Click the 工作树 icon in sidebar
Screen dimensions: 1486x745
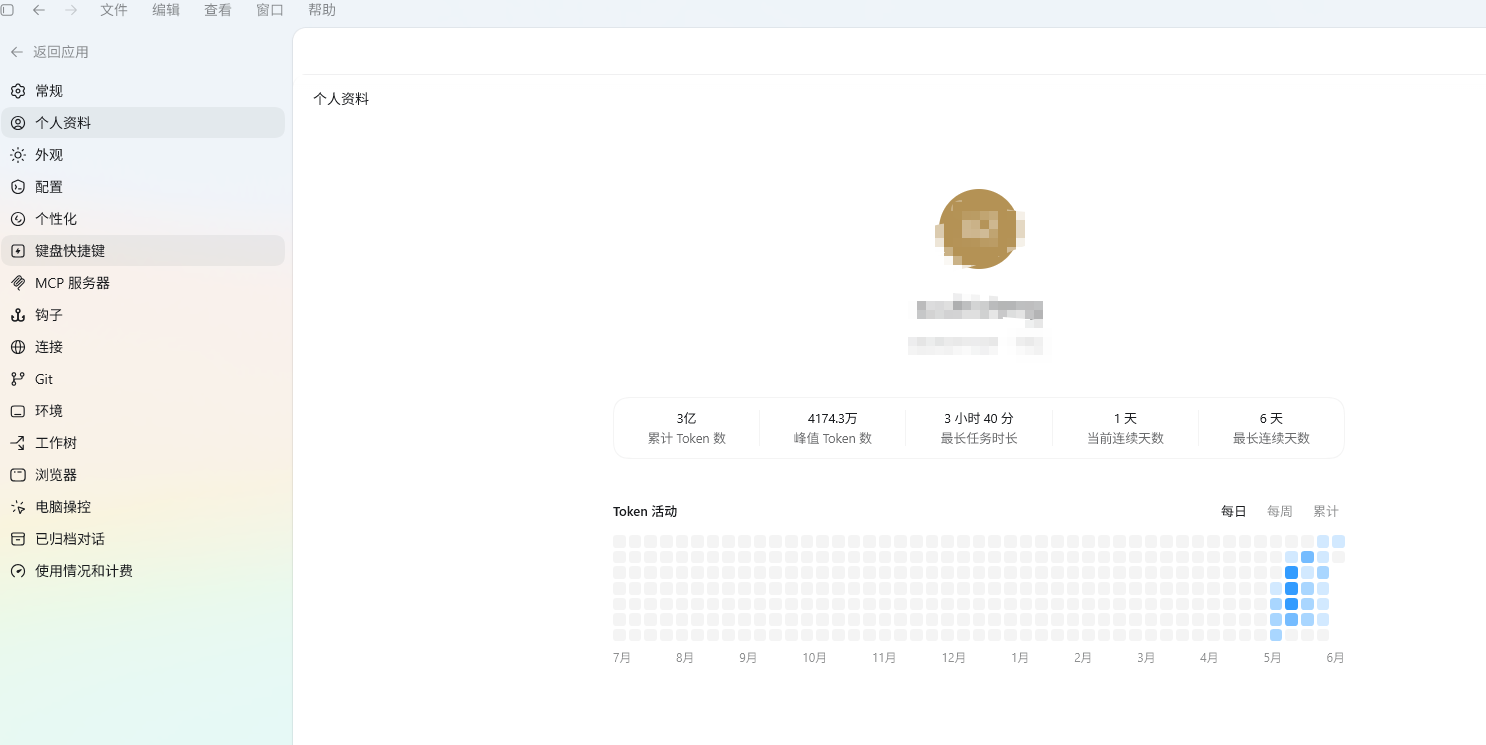[17, 443]
